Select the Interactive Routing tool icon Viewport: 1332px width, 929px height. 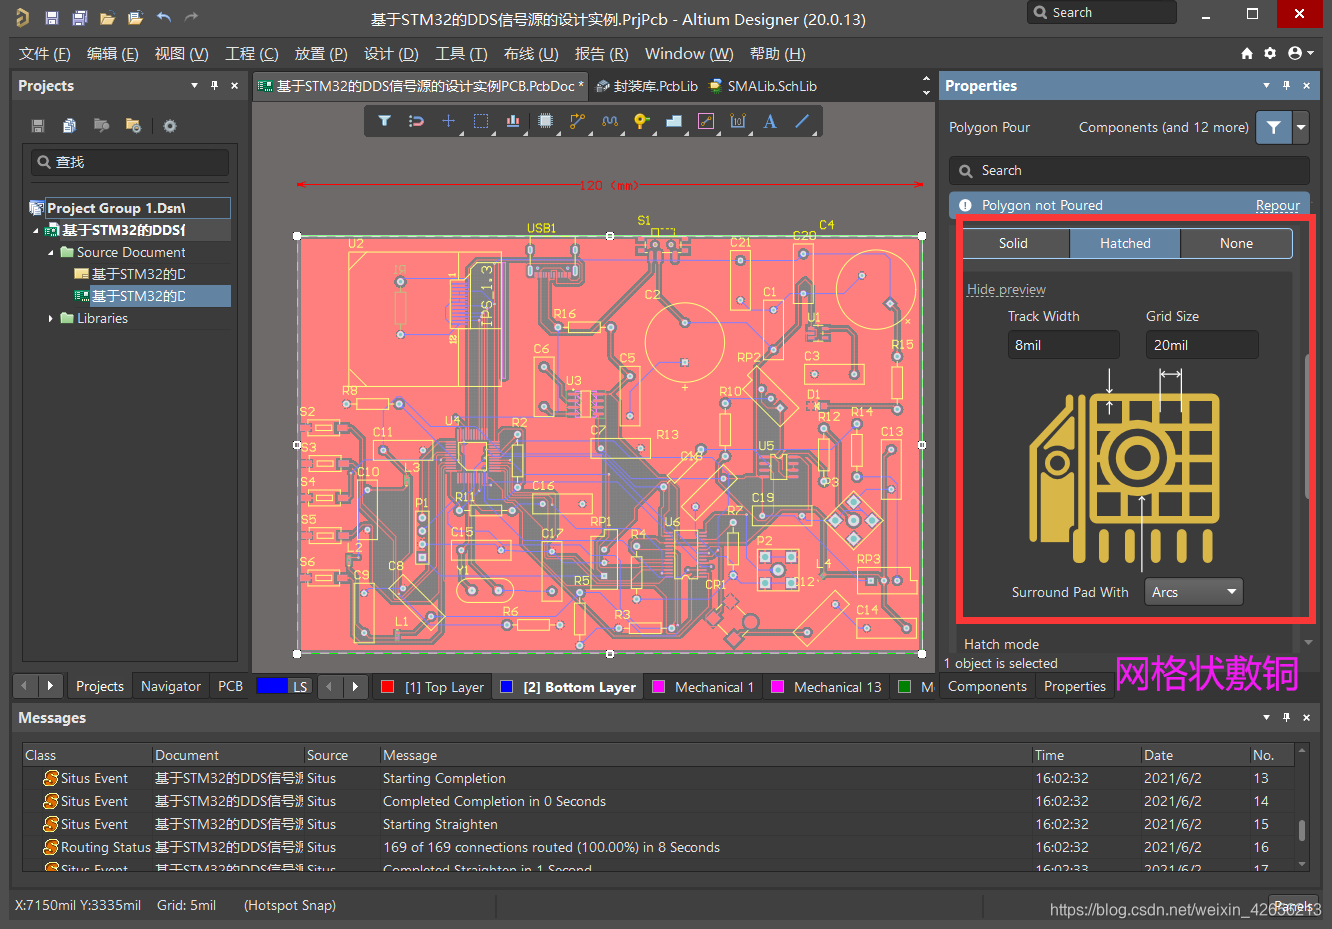[x=577, y=121]
